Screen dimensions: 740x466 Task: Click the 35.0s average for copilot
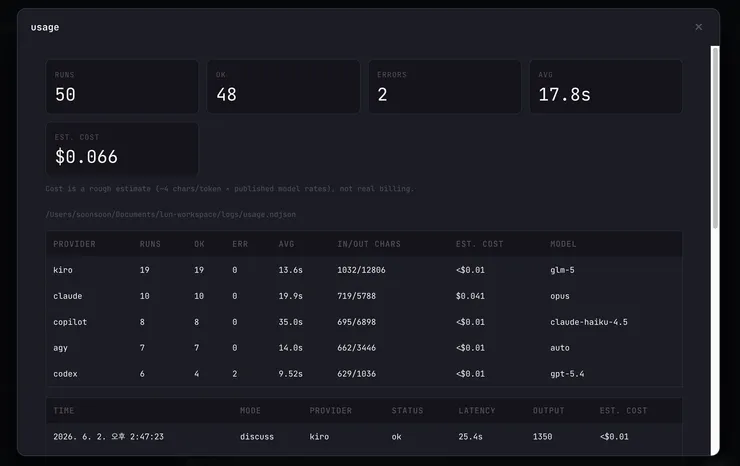[x=290, y=322]
